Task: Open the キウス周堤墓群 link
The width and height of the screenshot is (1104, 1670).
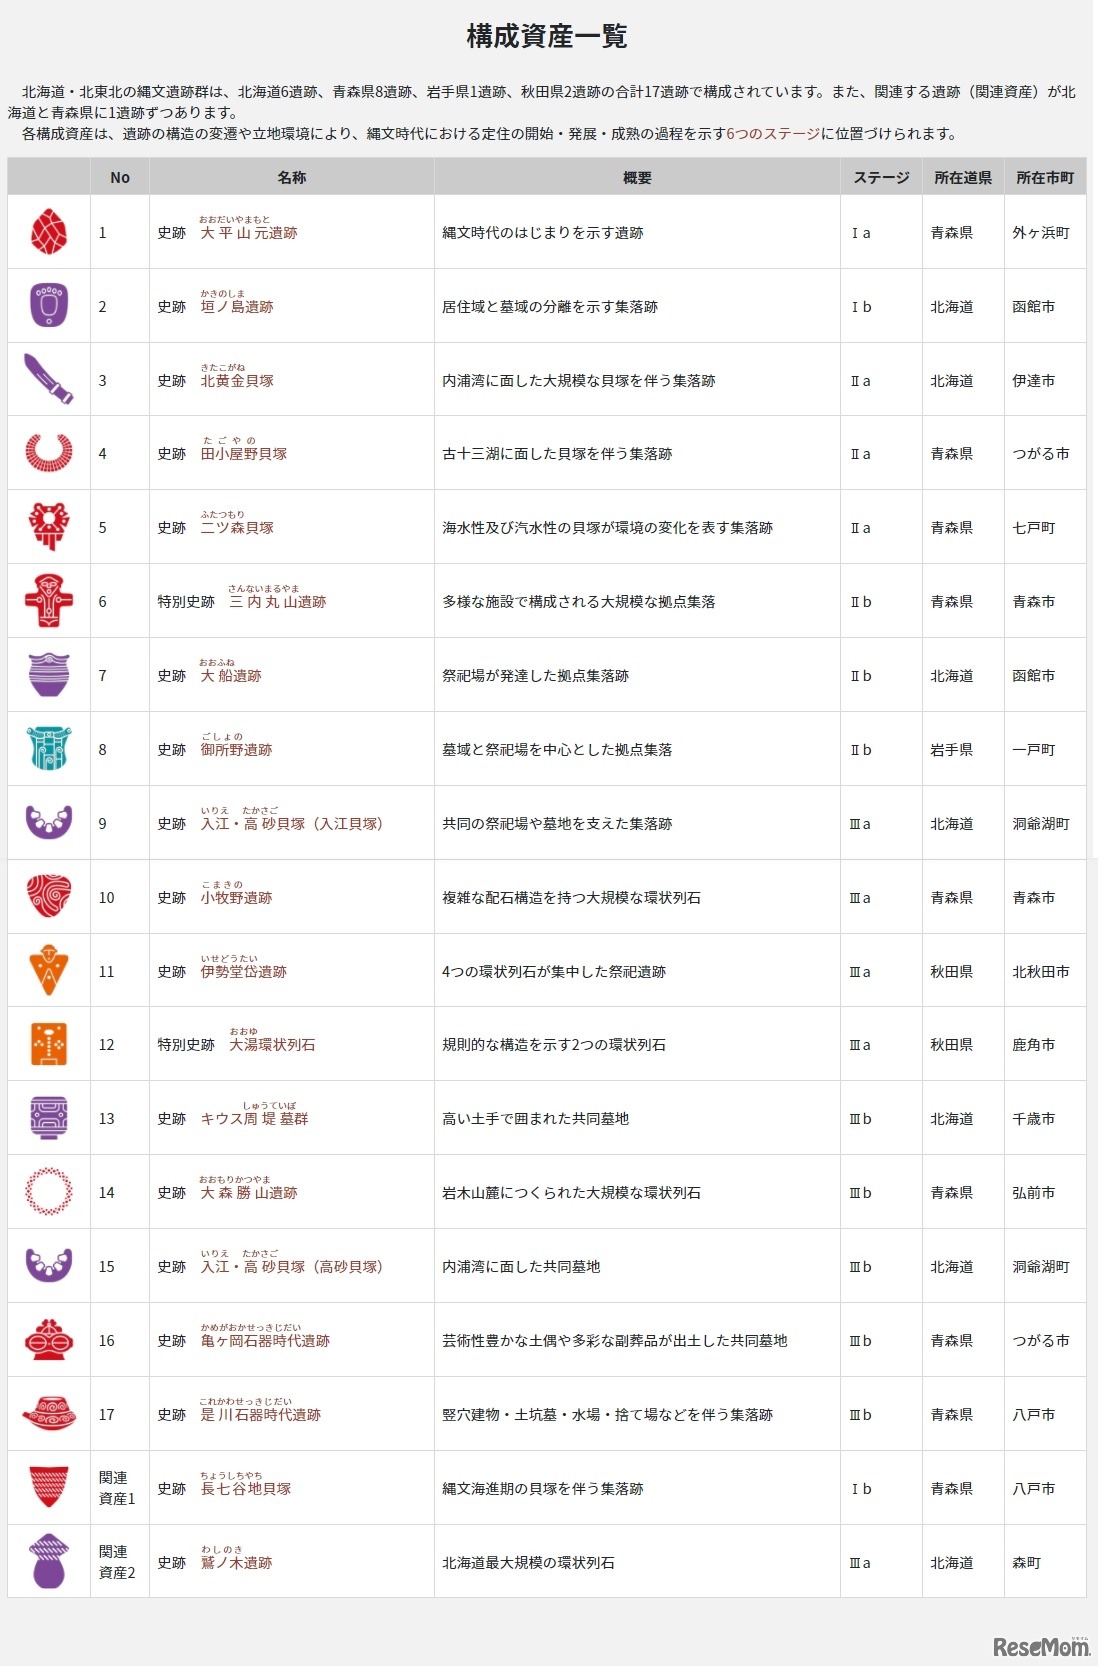Action: coord(254,1119)
